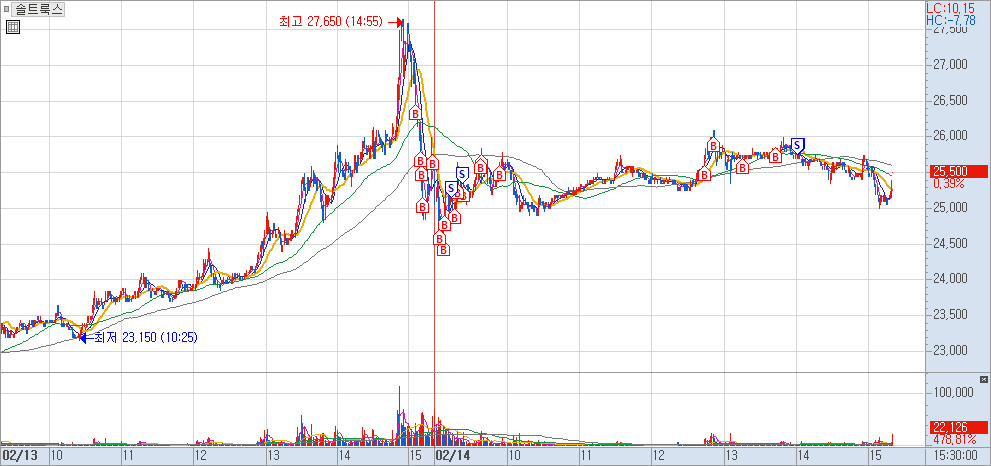Click the 100,000 volume axis label
991x466 pixels.
(954, 393)
